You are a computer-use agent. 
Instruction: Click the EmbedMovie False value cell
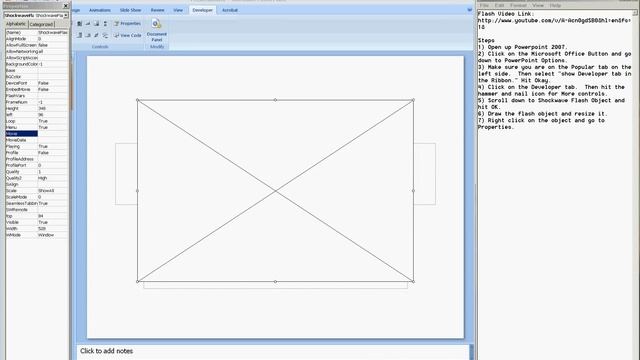(x=53, y=89)
